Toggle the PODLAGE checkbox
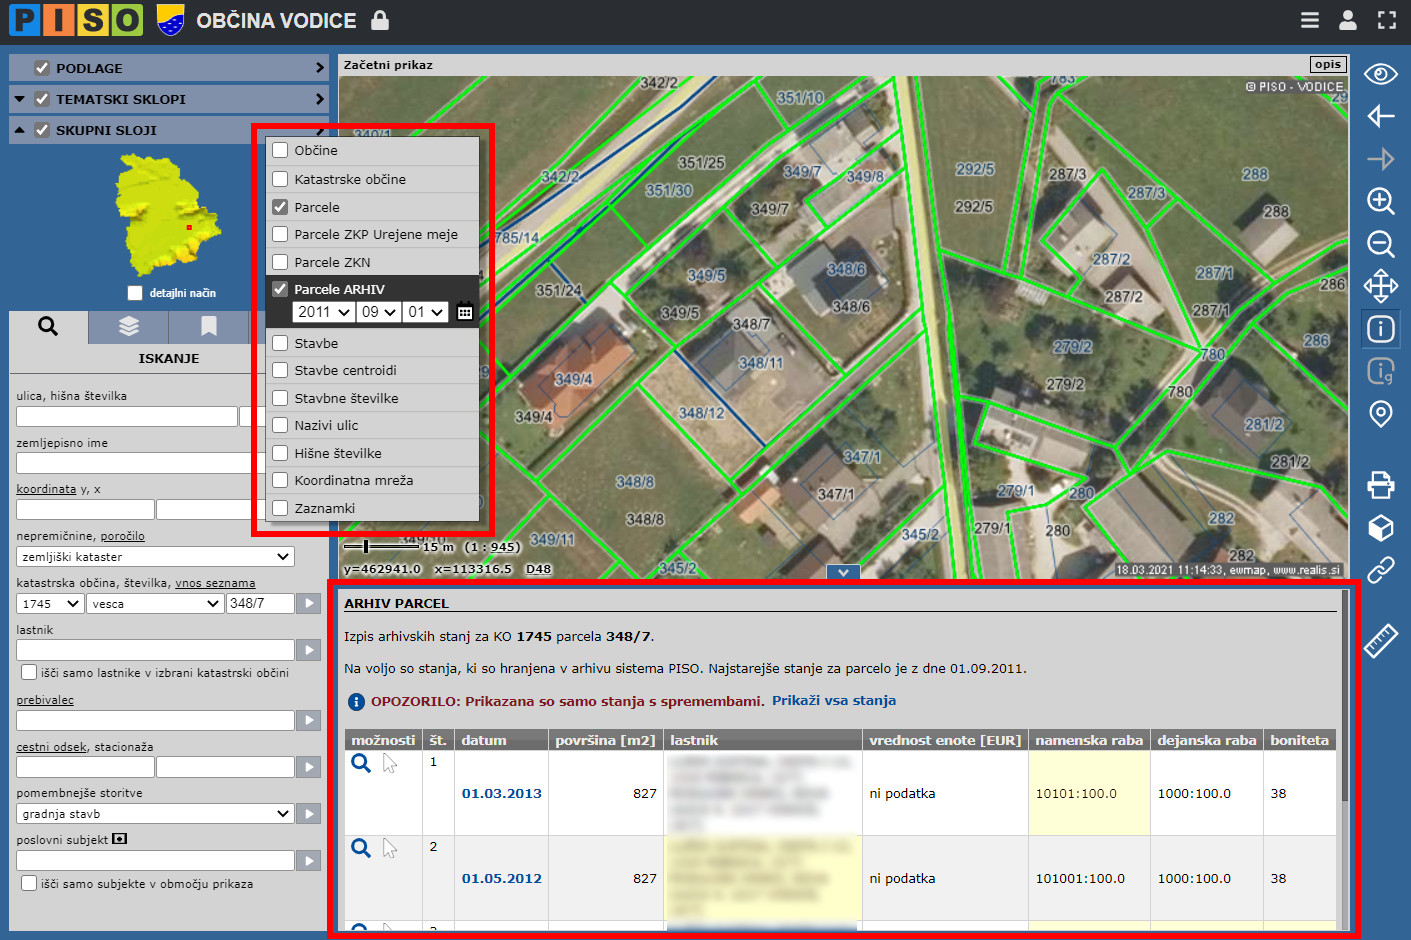Viewport: 1411px width, 940px height. [42, 68]
